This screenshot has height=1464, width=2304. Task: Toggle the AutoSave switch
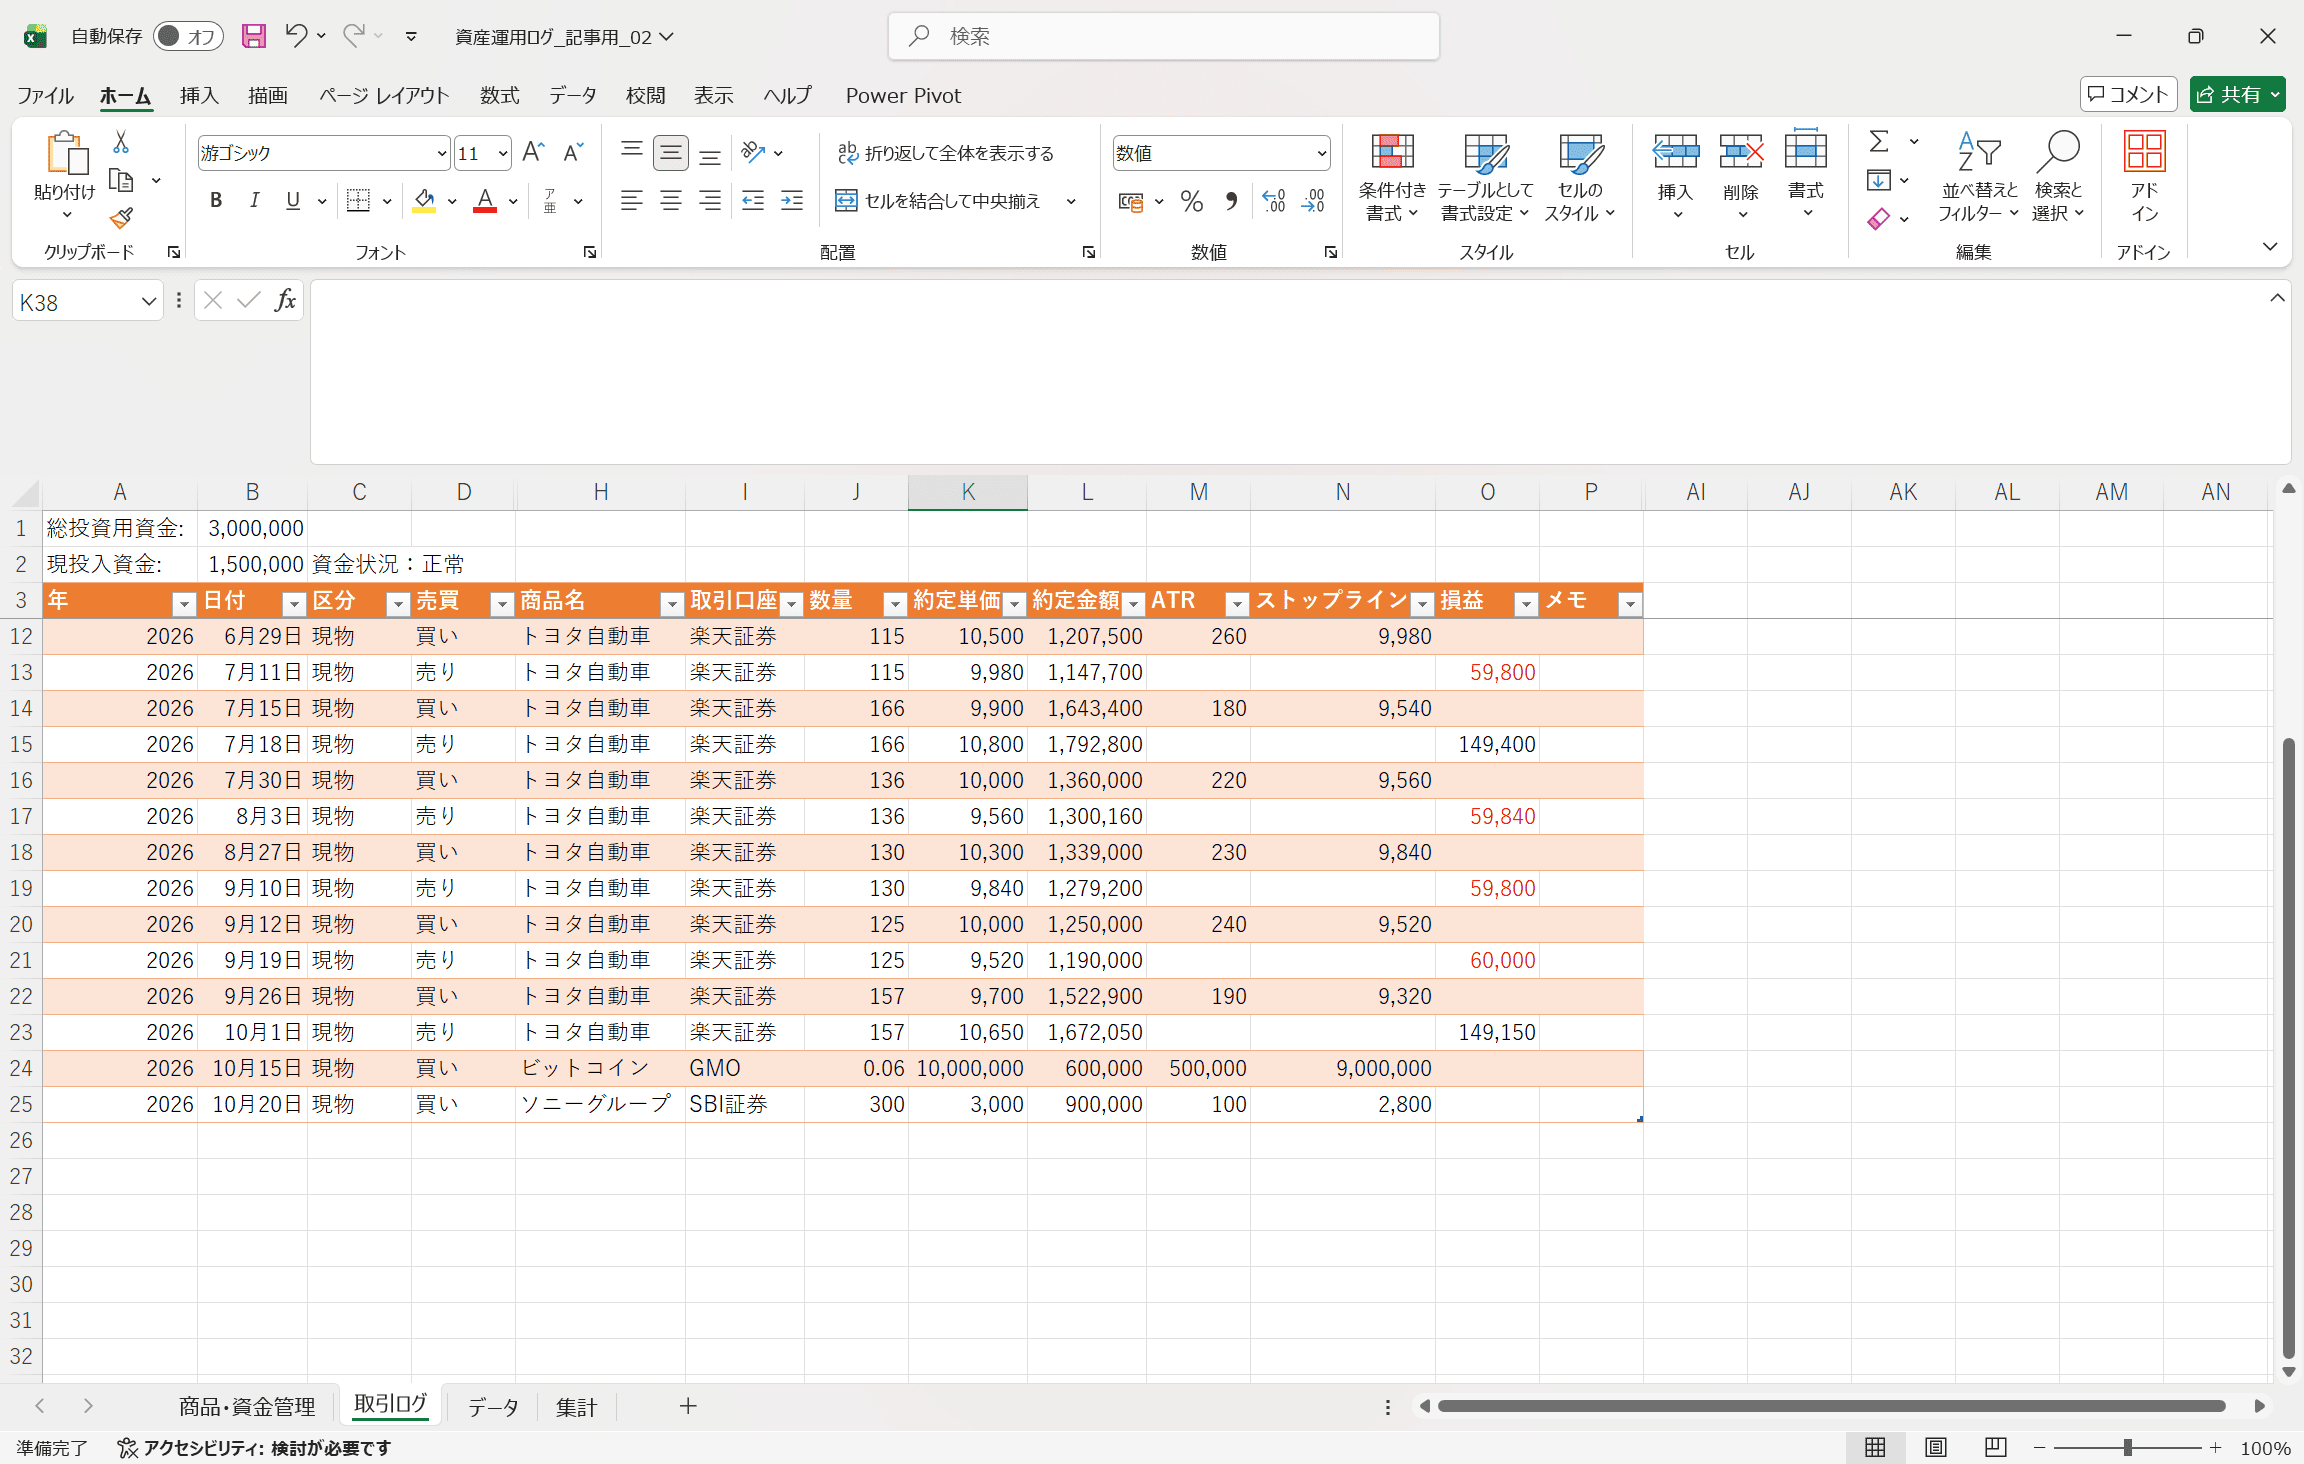188,36
